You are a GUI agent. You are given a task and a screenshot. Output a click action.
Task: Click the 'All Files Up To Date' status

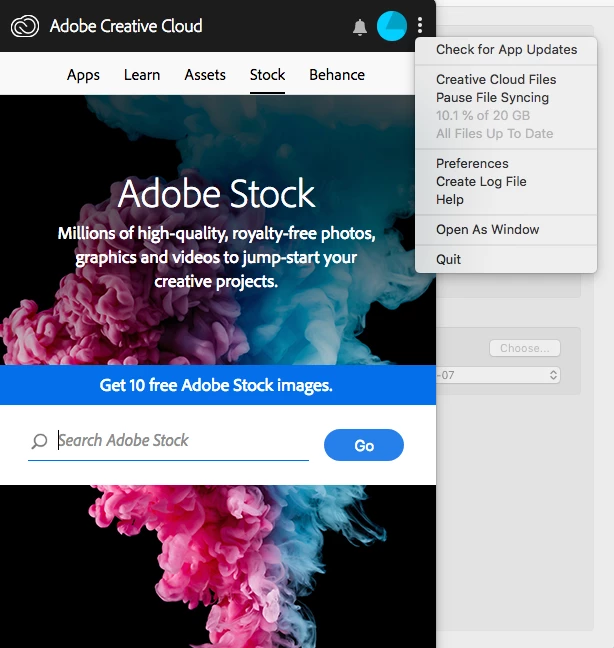tap(494, 133)
